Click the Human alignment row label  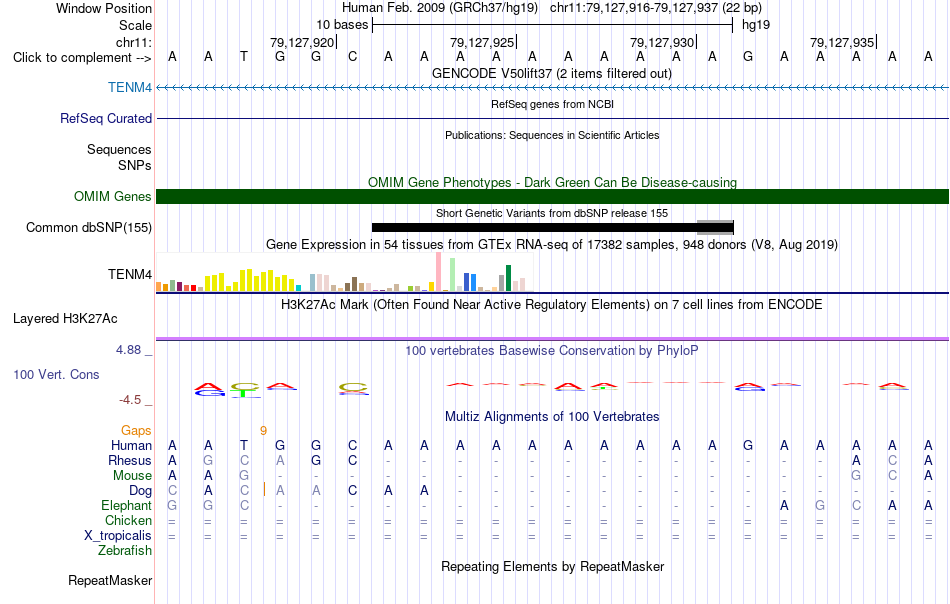click(131, 445)
